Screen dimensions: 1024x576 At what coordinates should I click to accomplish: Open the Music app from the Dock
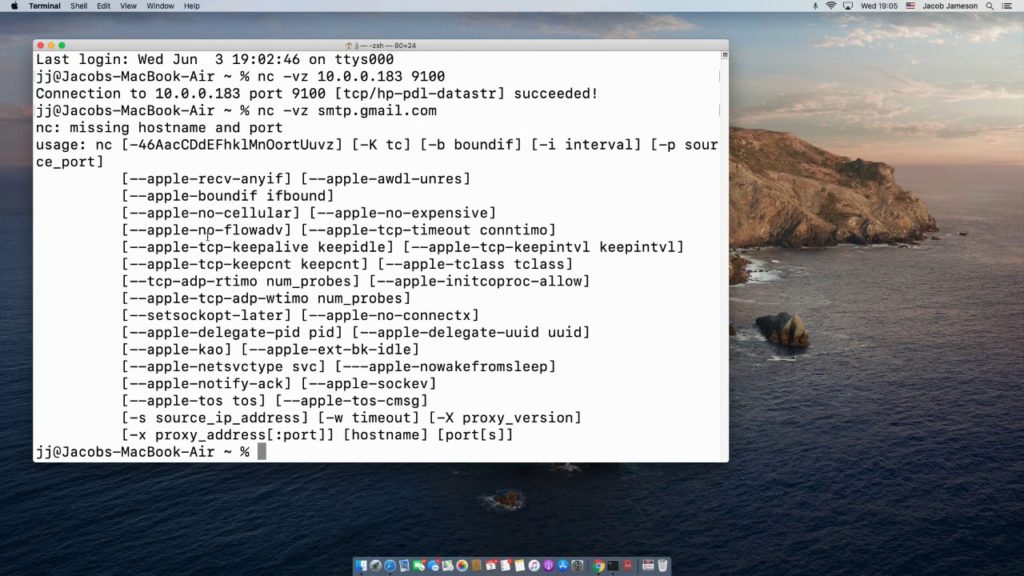click(x=534, y=565)
